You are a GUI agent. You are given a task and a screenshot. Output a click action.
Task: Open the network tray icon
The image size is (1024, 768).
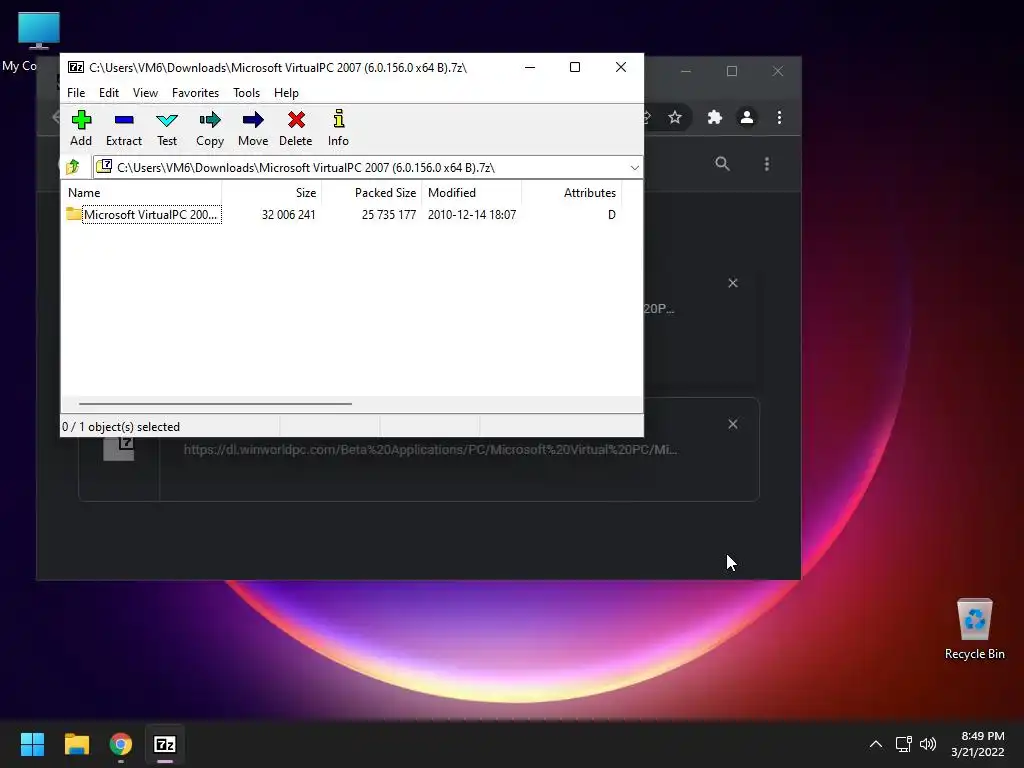(x=903, y=744)
